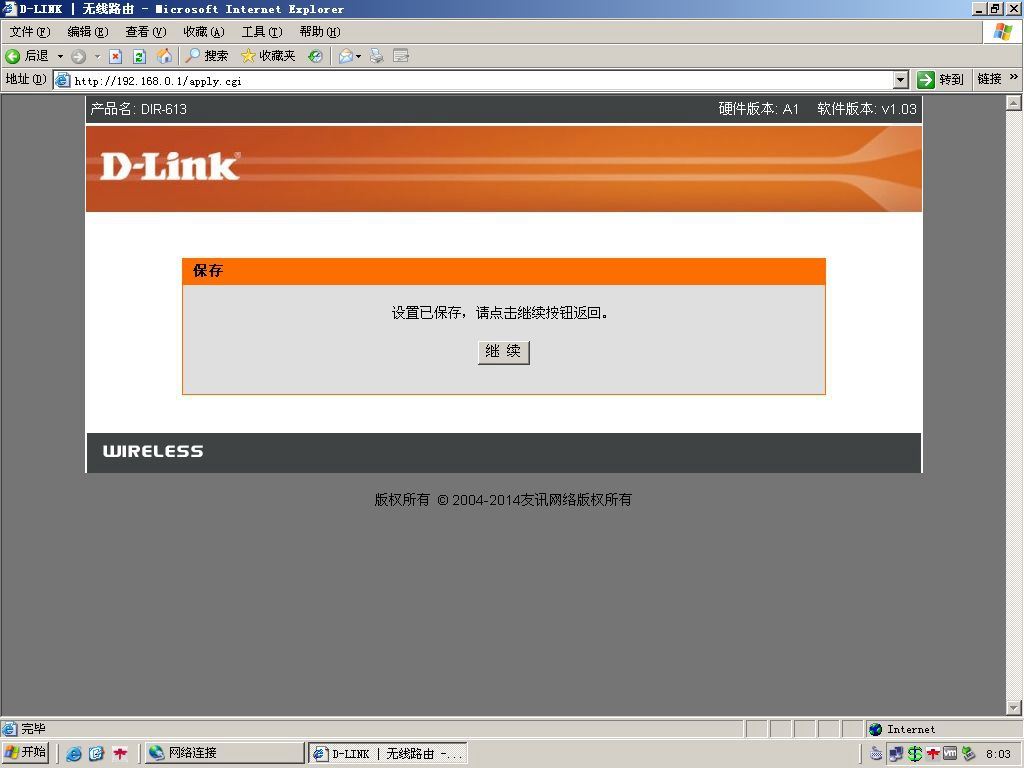Click the vertical scrollbar up arrow
The image size is (1024, 768).
click(x=1014, y=103)
